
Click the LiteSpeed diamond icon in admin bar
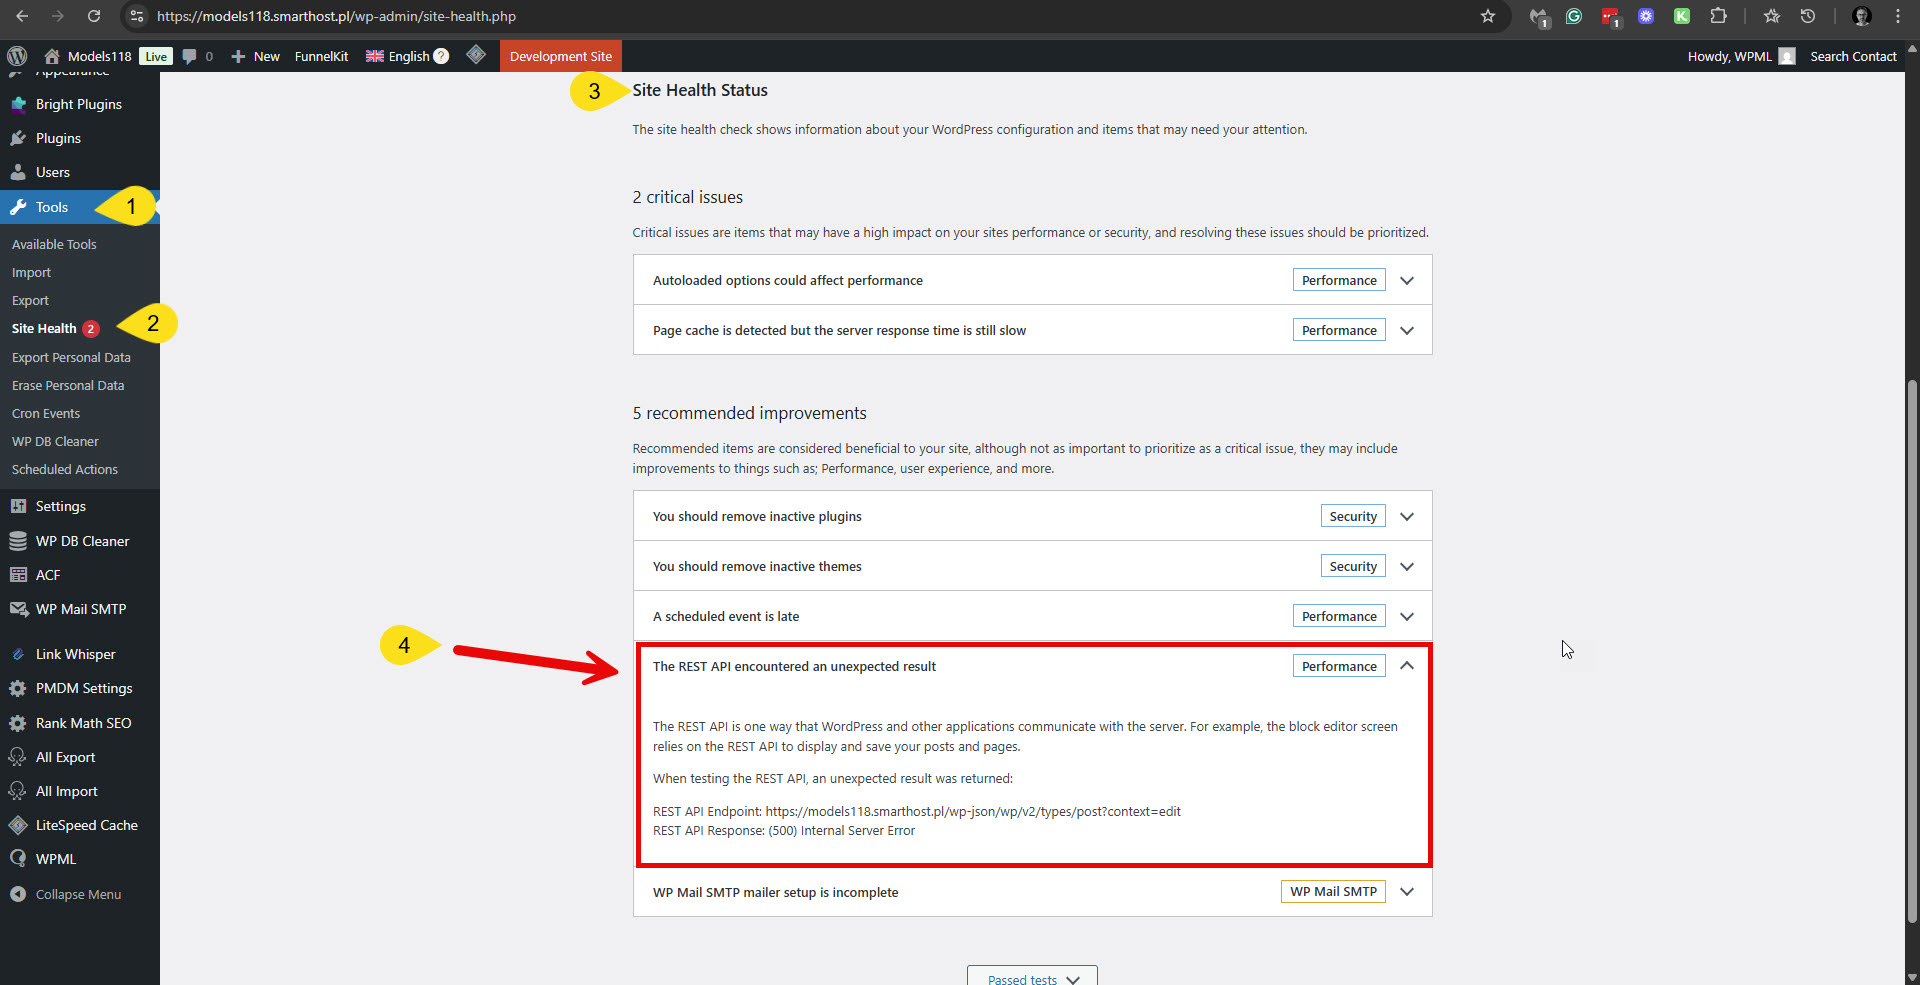[x=476, y=55]
